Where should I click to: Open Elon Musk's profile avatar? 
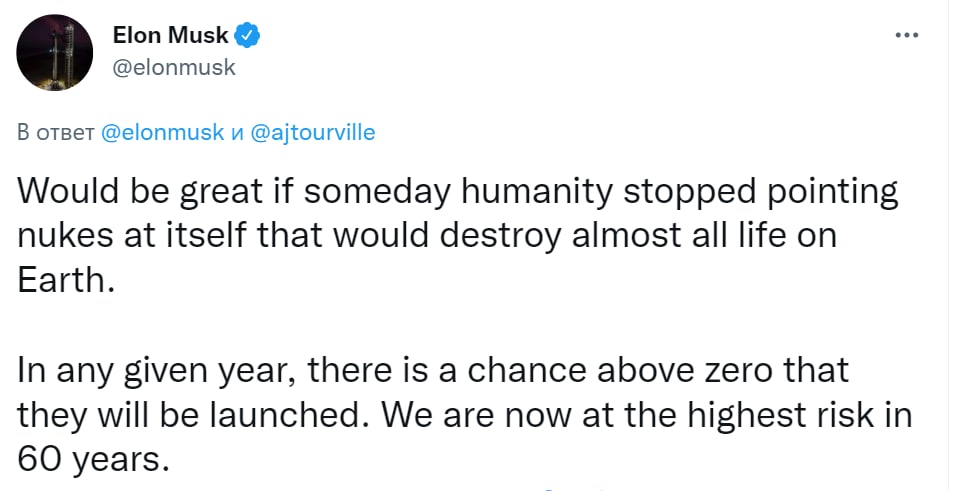[50, 52]
